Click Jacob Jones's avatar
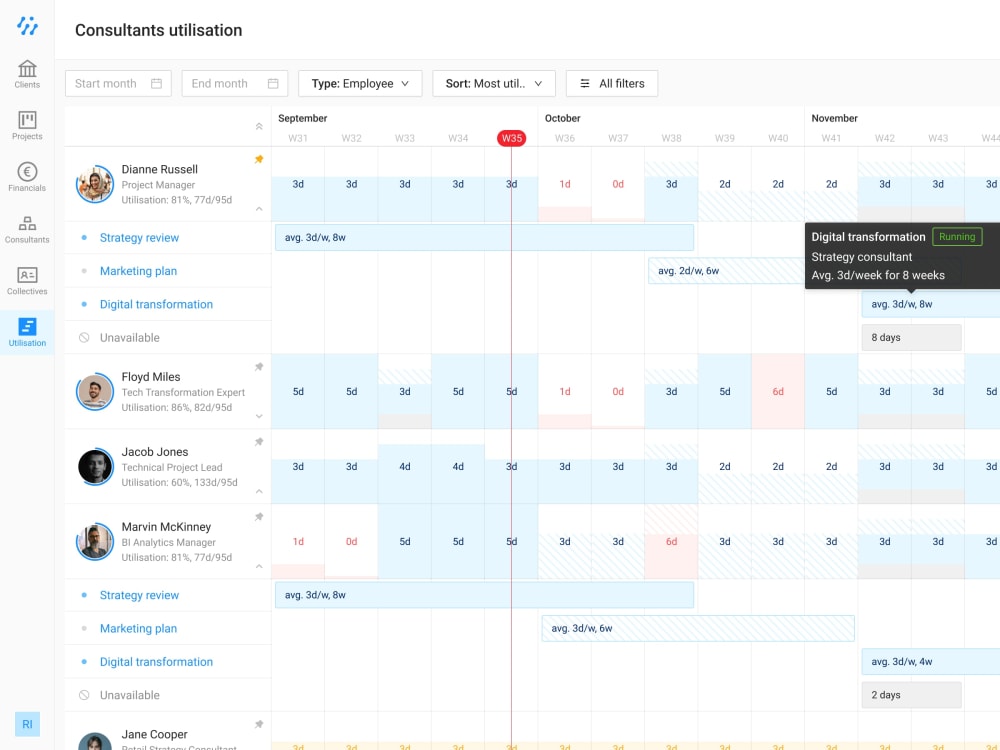 (95, 467)
